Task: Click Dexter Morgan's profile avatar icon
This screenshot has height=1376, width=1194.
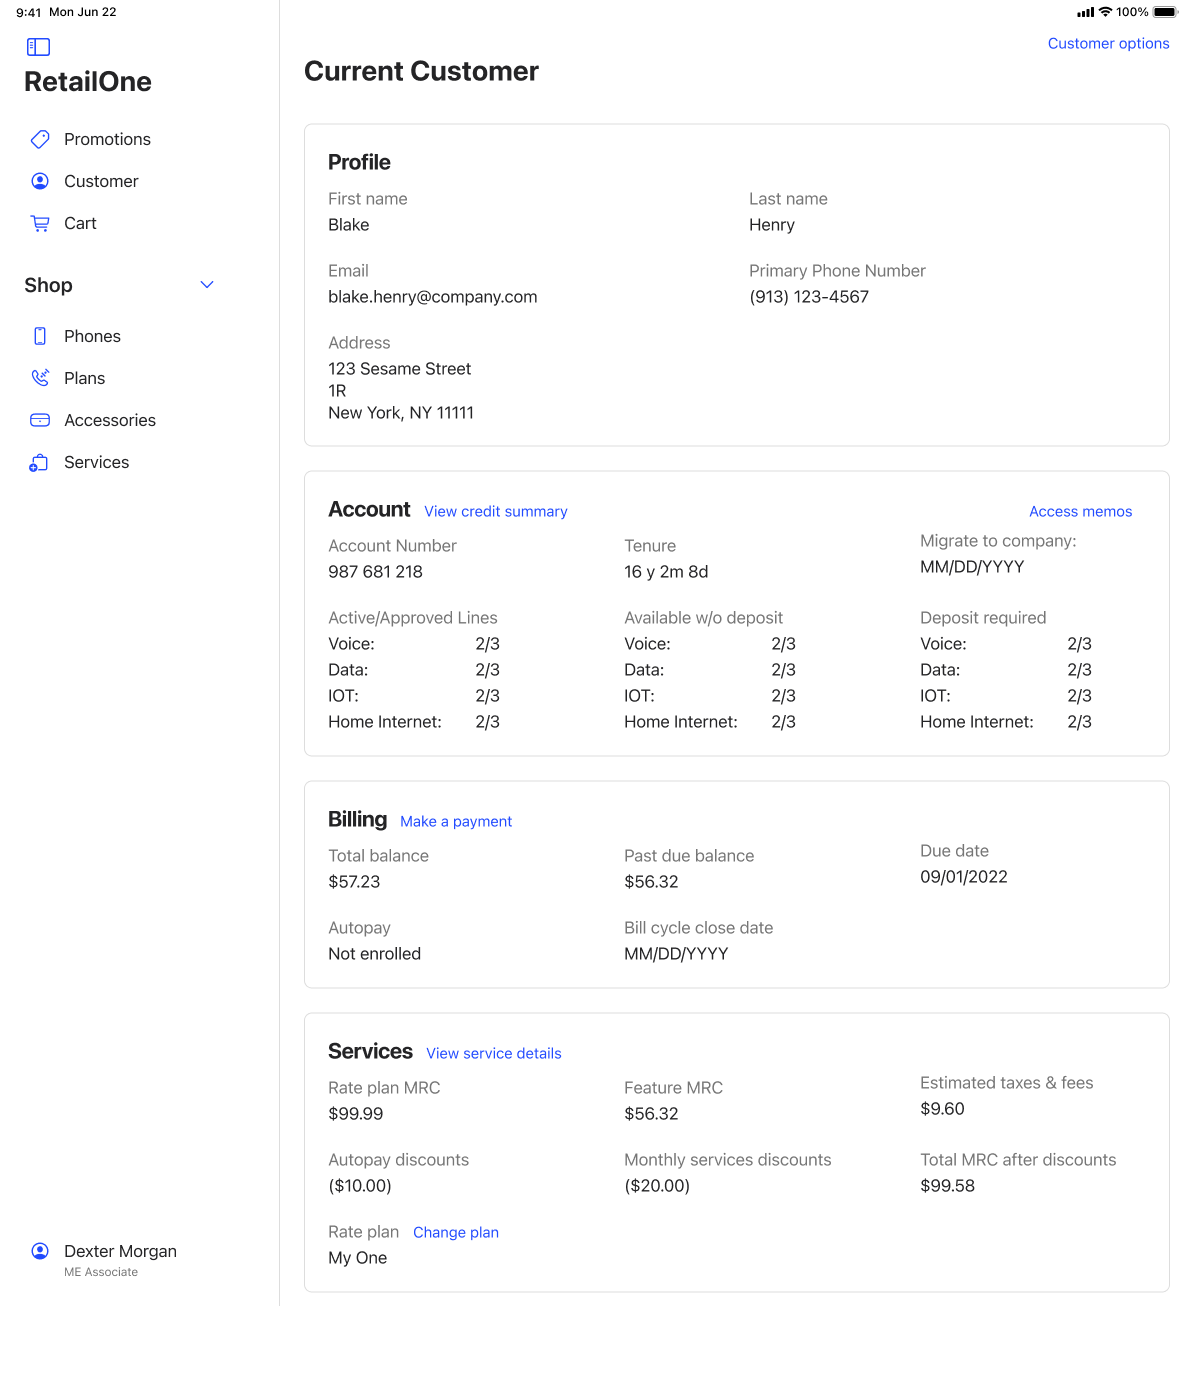Action: 40,1251
